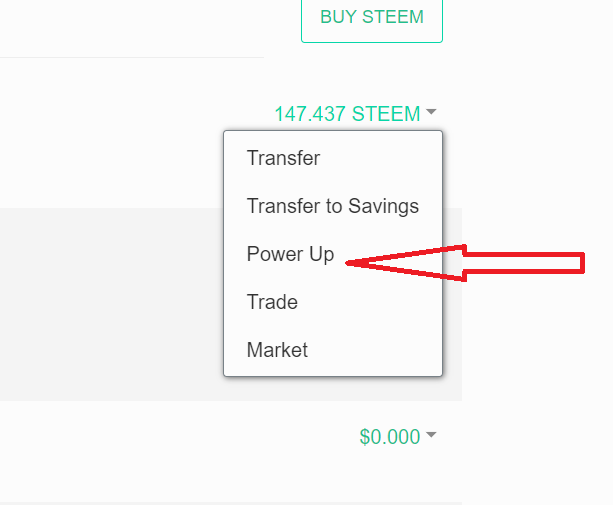Choose the Trade menu entry
Image resolution: width=613 pixels, height=505 pixels.
point(272,302)
